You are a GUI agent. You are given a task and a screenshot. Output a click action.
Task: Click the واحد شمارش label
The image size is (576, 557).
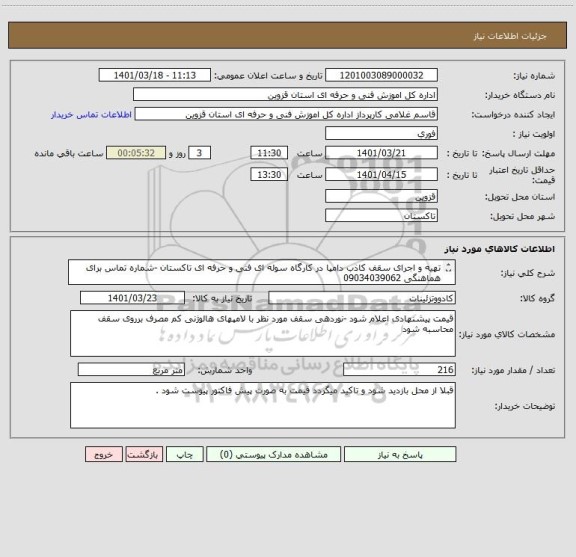pos(225,370)
